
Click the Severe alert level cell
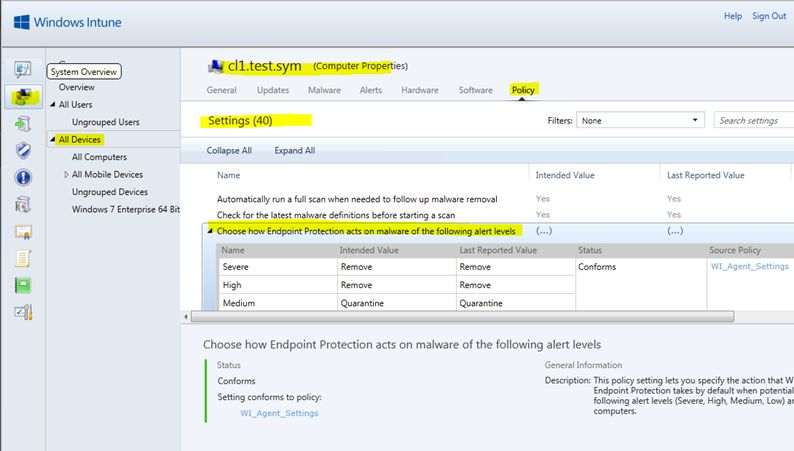tap(277, 267)
